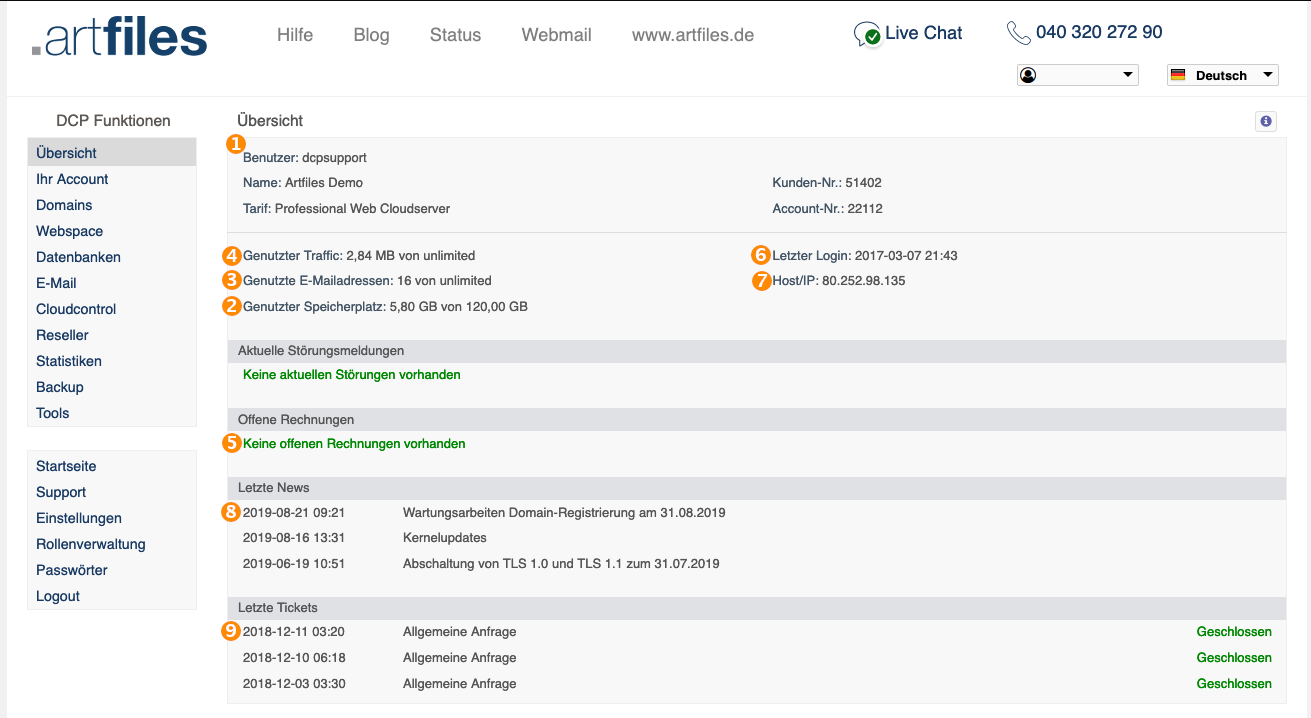Visit www.artfiles.de link
The width and height of the screenshot is (1311, 718).
[x=693, y=35]
